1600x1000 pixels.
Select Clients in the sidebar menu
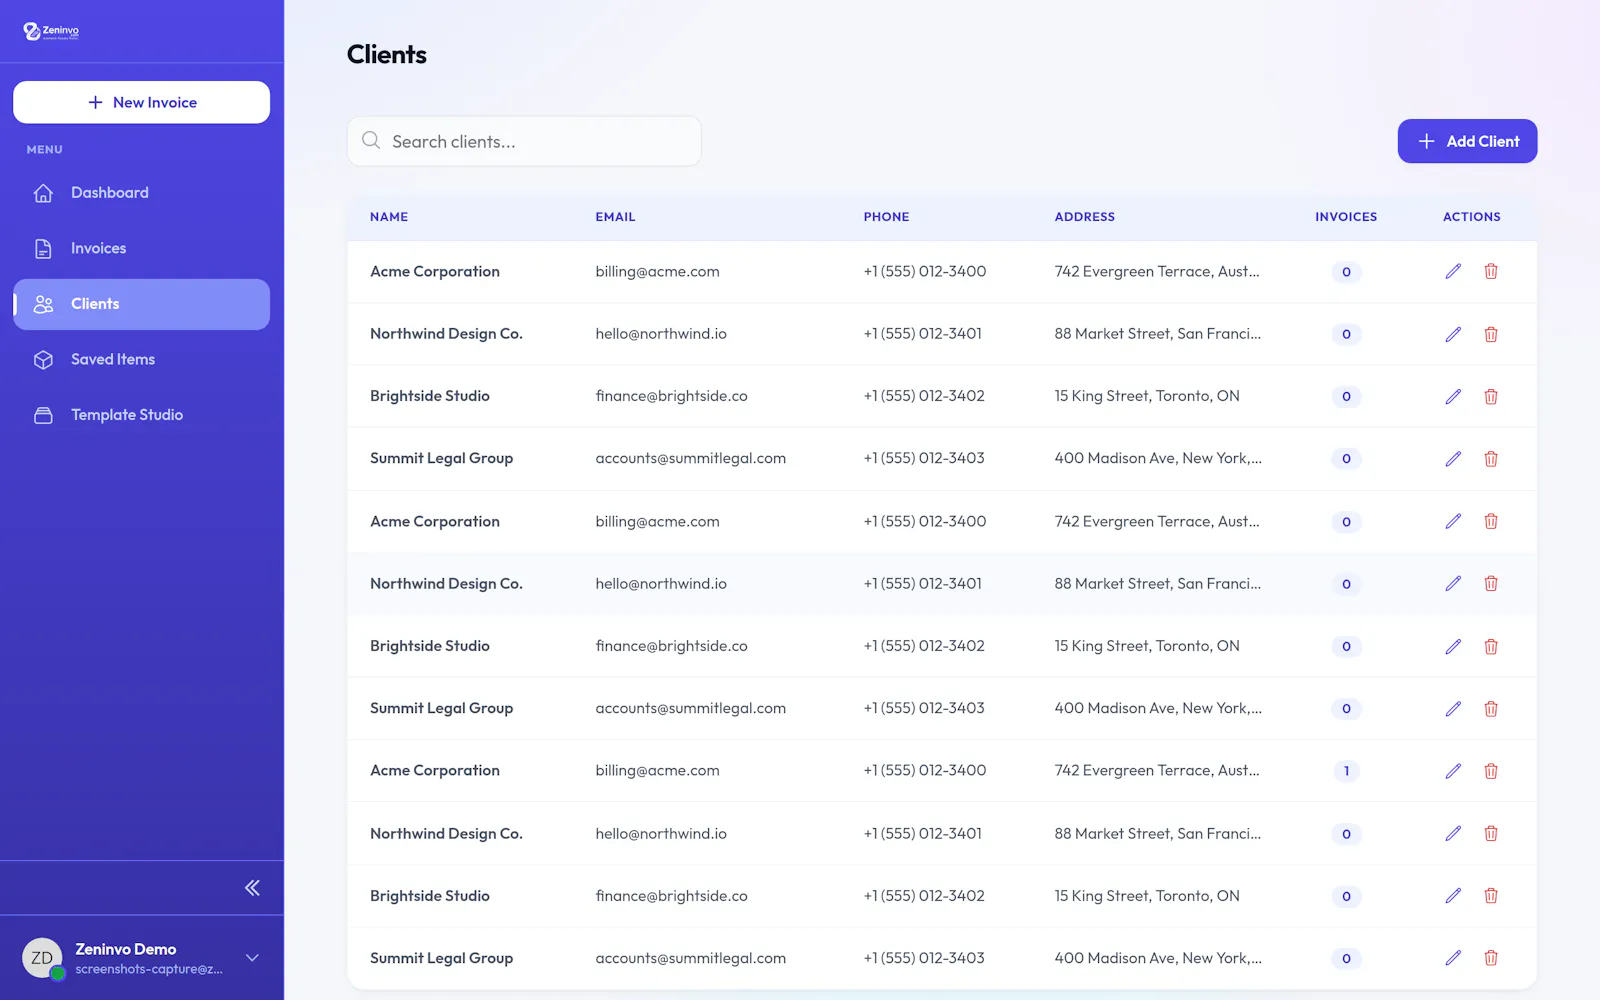tap(141, 304)
